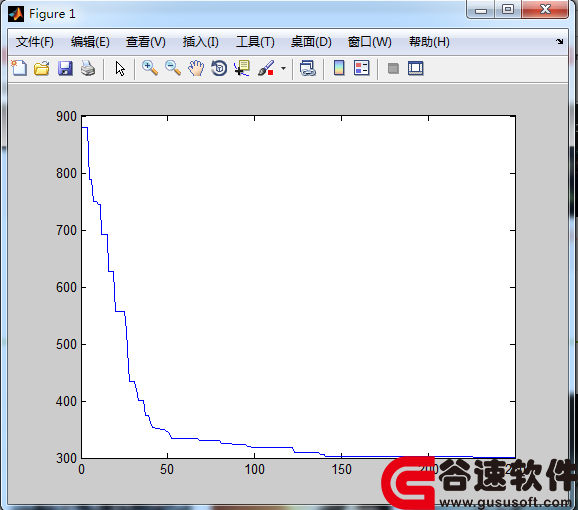Image resolution: width=578 pixels, height=510 pixels.
Task: Dock figure using menu bar arrow
Action: click(560, 42)
